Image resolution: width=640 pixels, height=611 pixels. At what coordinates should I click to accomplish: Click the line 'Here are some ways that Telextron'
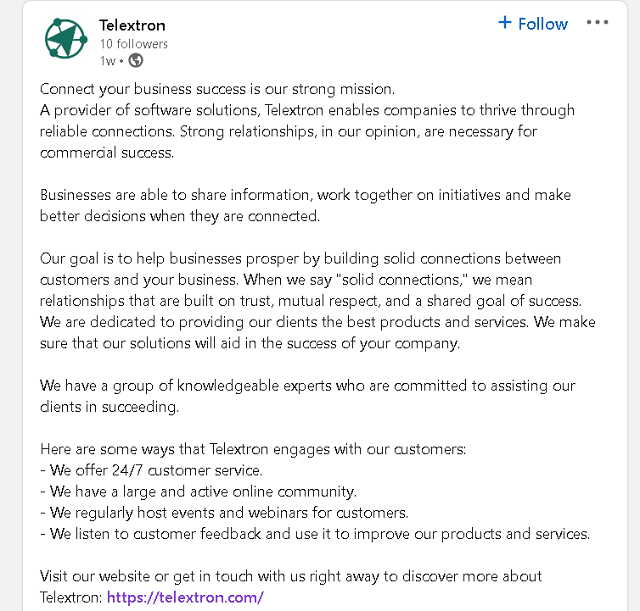253,449
